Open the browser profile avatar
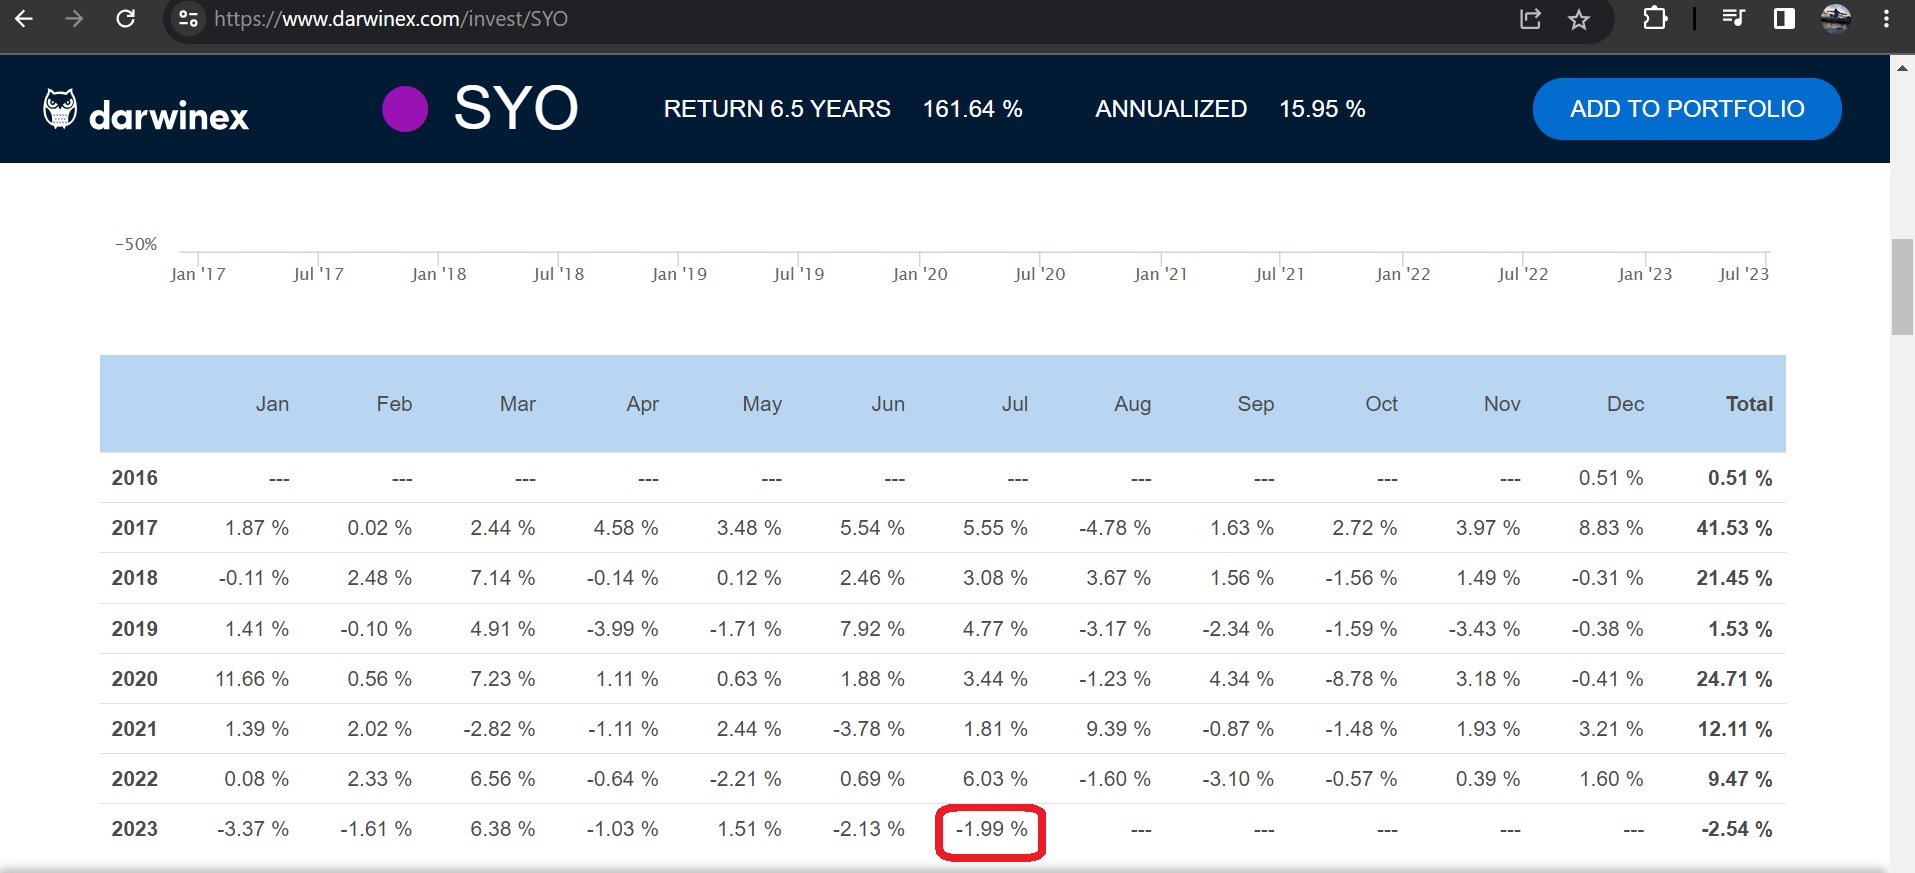 tap(1835, 19)
